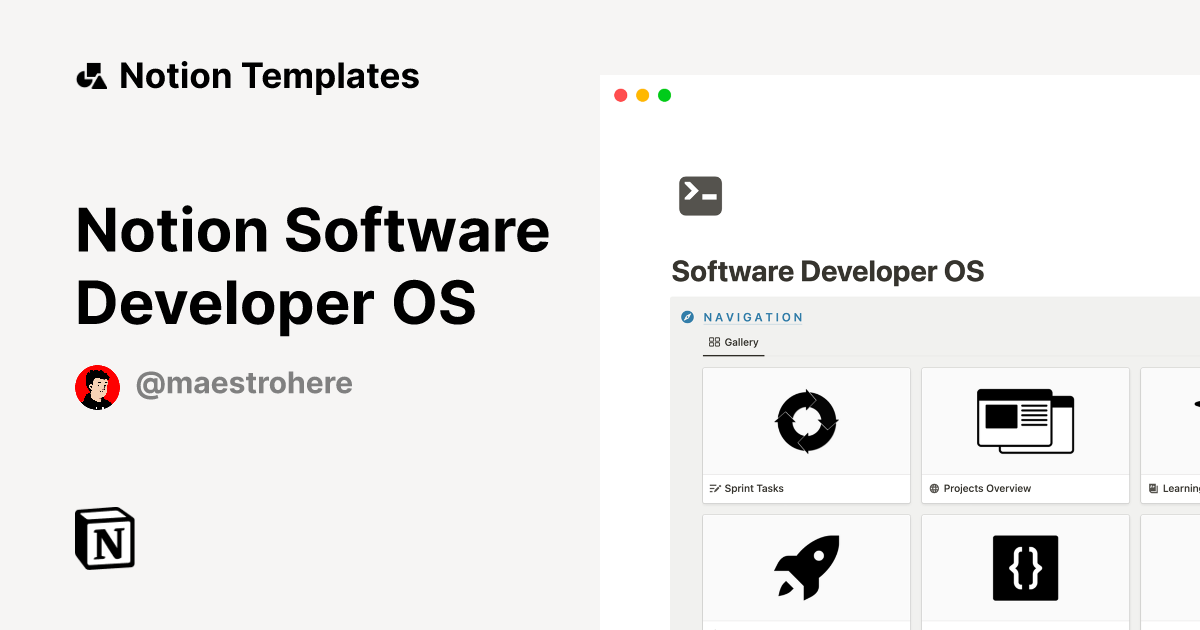This screenshot has width=1200, height=630.
Task: Click the book icon beside Learning
Action: tap(1152, 488)
